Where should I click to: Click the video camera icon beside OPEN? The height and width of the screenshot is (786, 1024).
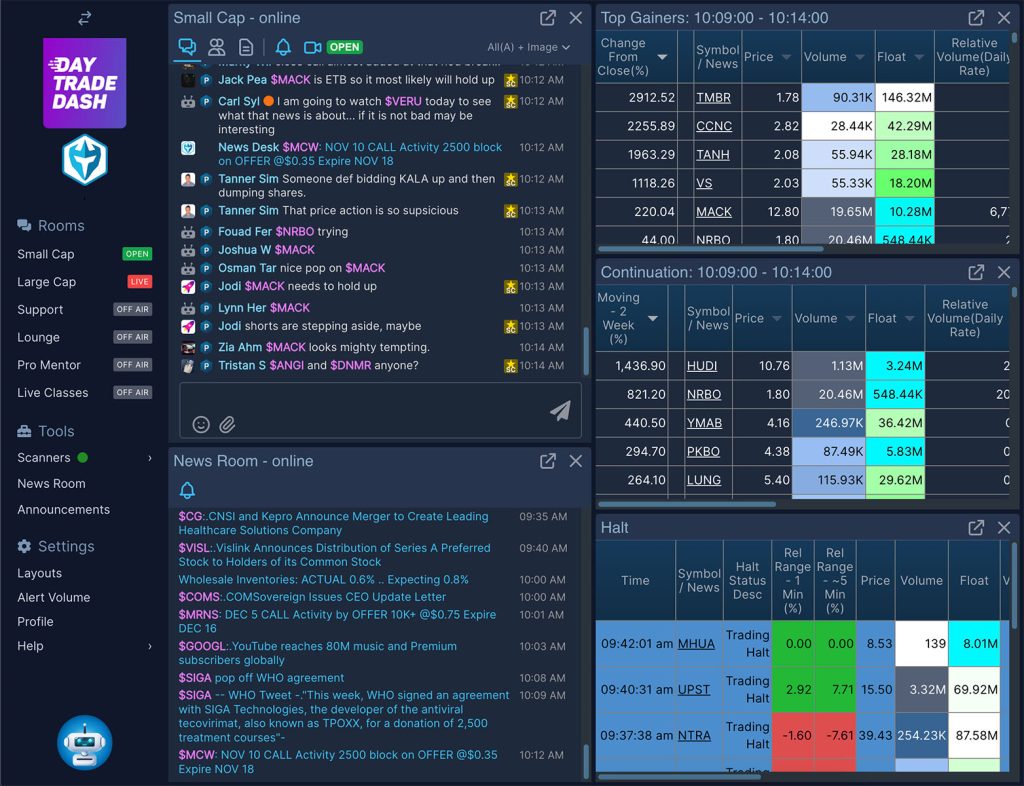point(313,47)
